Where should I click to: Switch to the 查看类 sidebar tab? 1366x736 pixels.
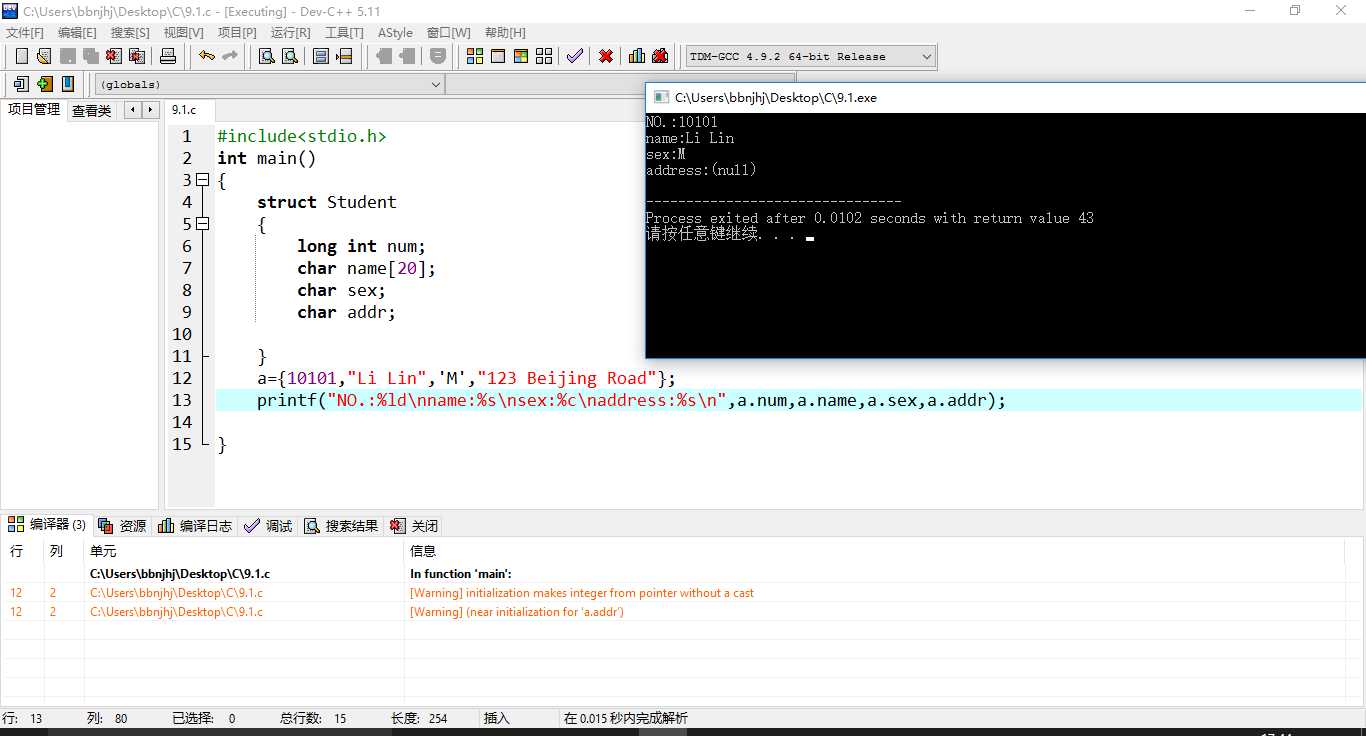(92, 111)
